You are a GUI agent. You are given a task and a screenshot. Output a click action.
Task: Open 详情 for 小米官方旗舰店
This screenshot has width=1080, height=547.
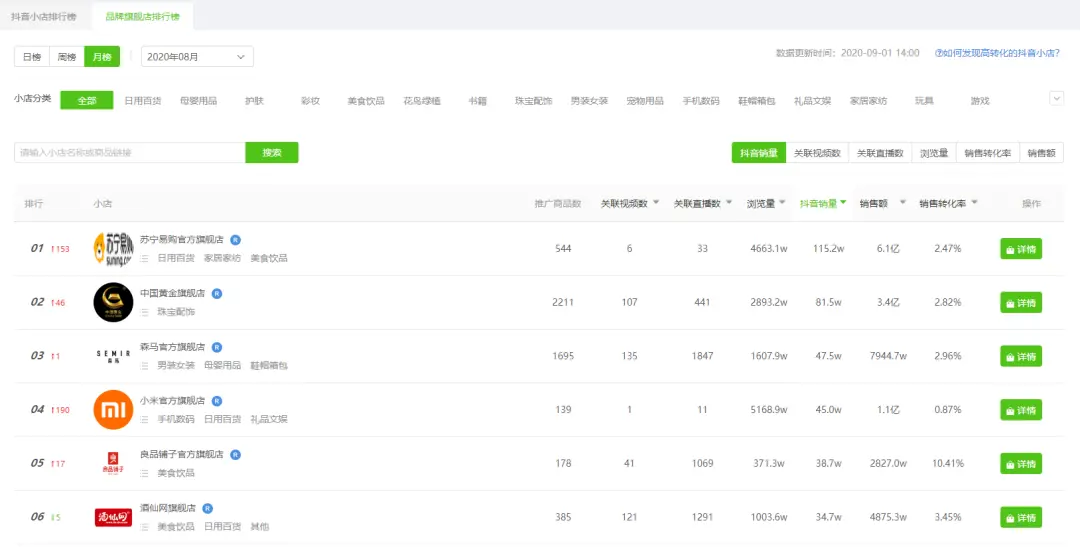pos(1021,410)
